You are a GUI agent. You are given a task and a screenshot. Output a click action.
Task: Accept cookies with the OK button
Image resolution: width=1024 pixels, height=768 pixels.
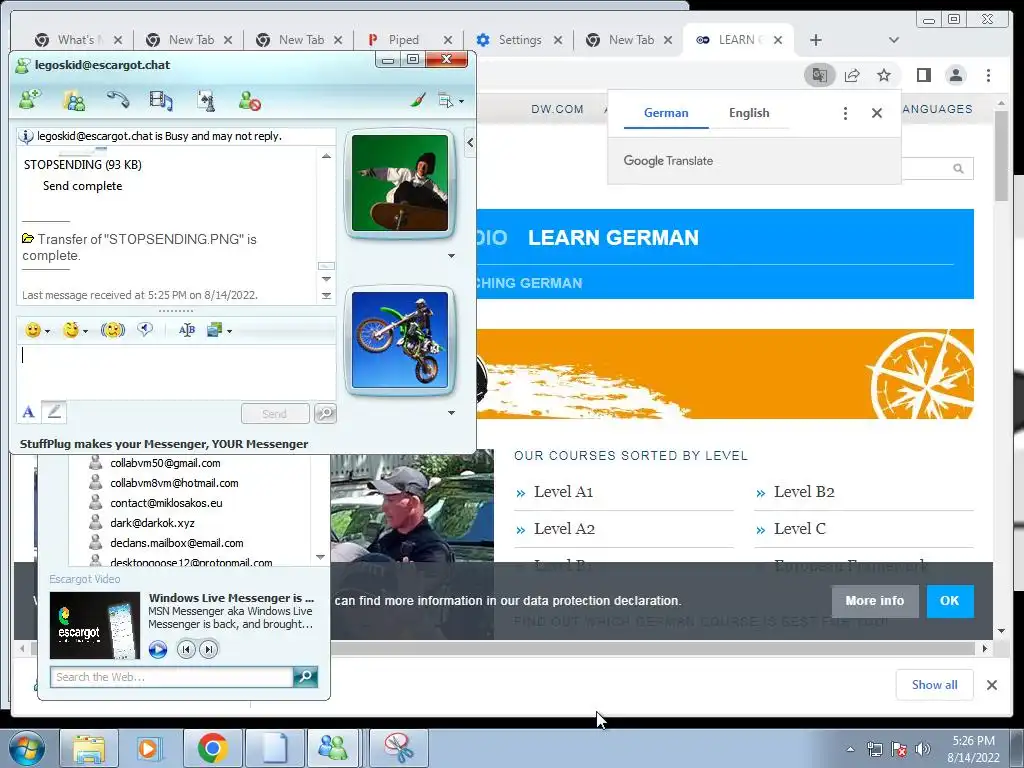click(x=949, y=601)
